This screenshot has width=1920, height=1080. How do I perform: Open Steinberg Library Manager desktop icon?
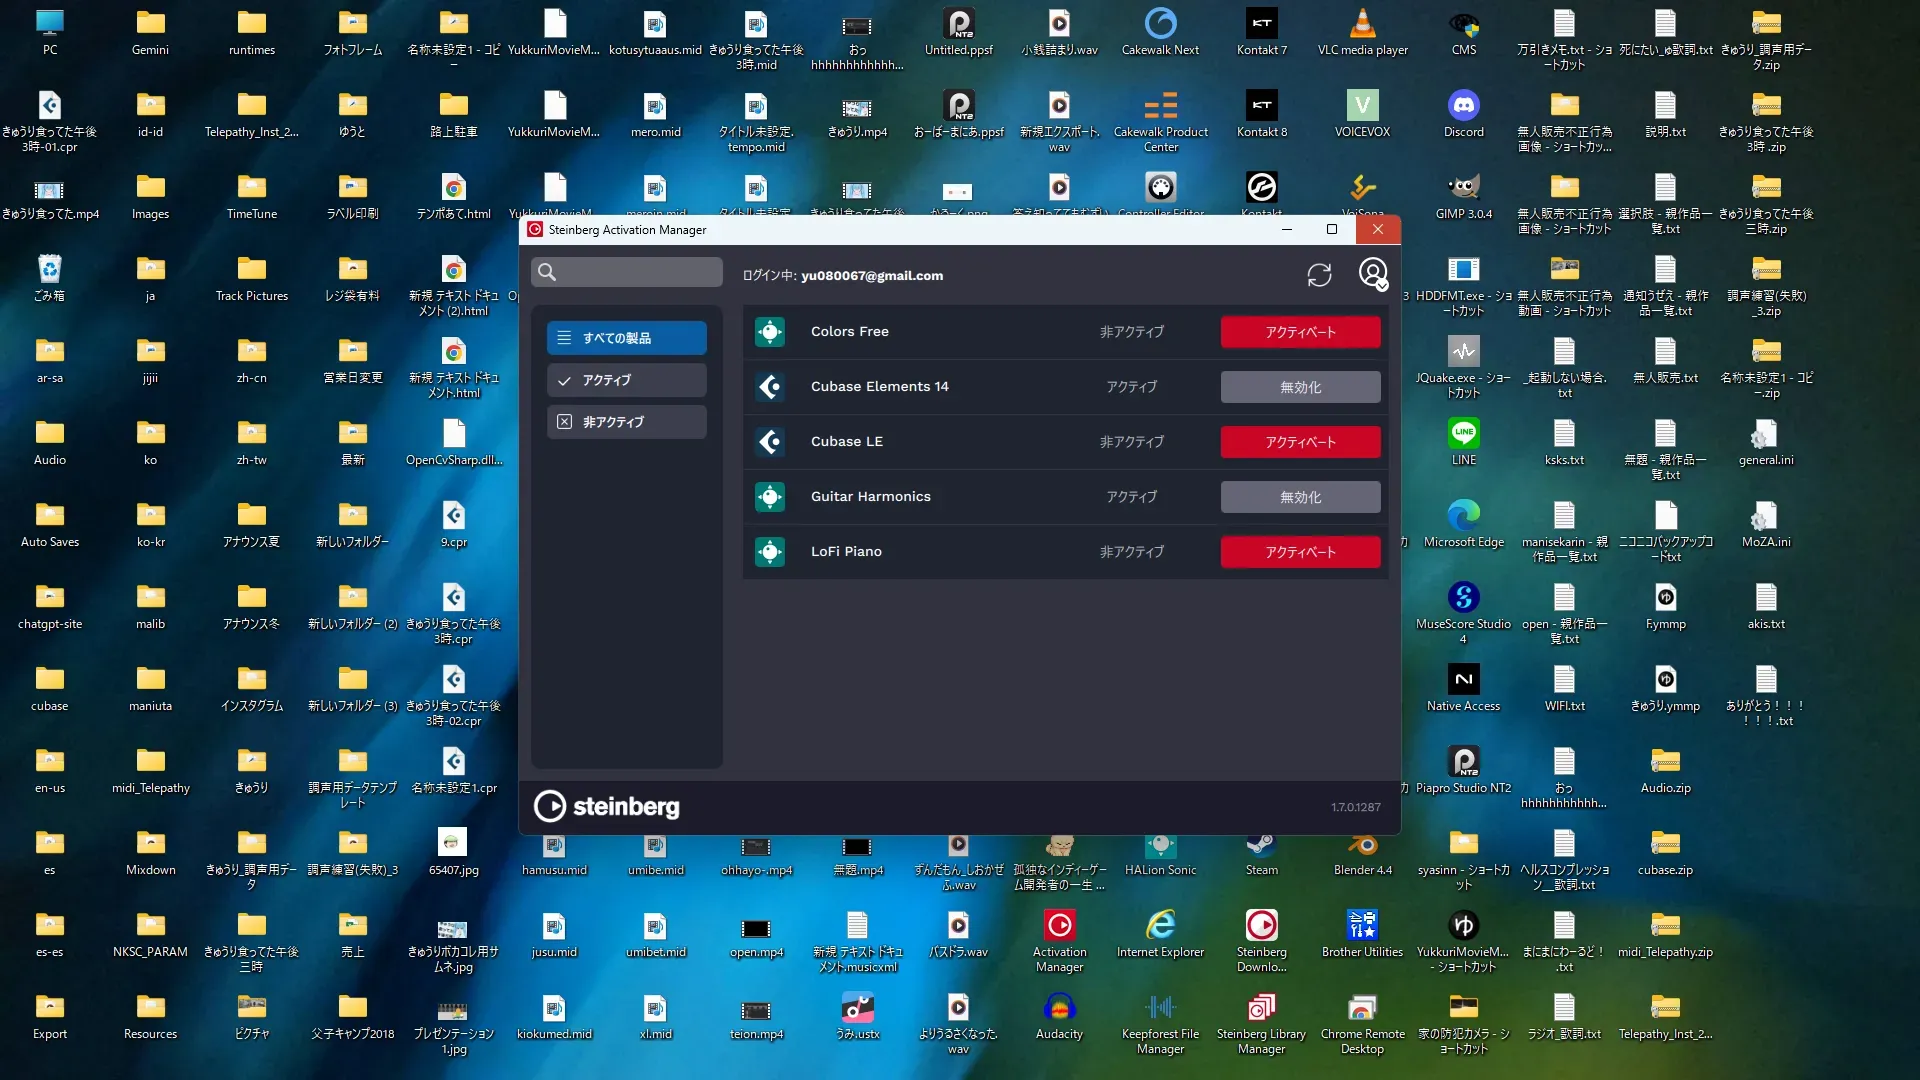(1261, 1008)
